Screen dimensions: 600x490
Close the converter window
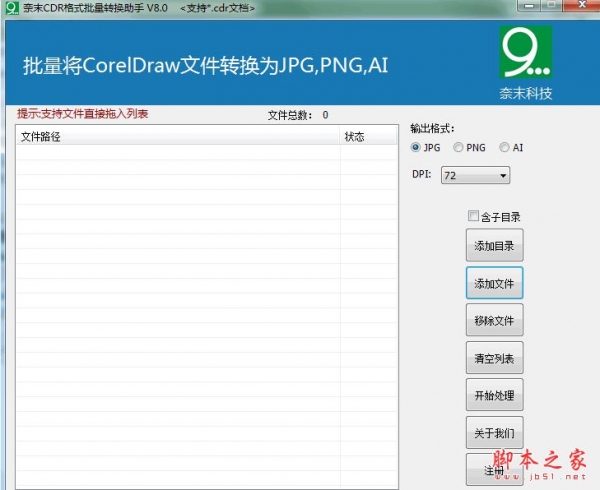pos(582,5)
